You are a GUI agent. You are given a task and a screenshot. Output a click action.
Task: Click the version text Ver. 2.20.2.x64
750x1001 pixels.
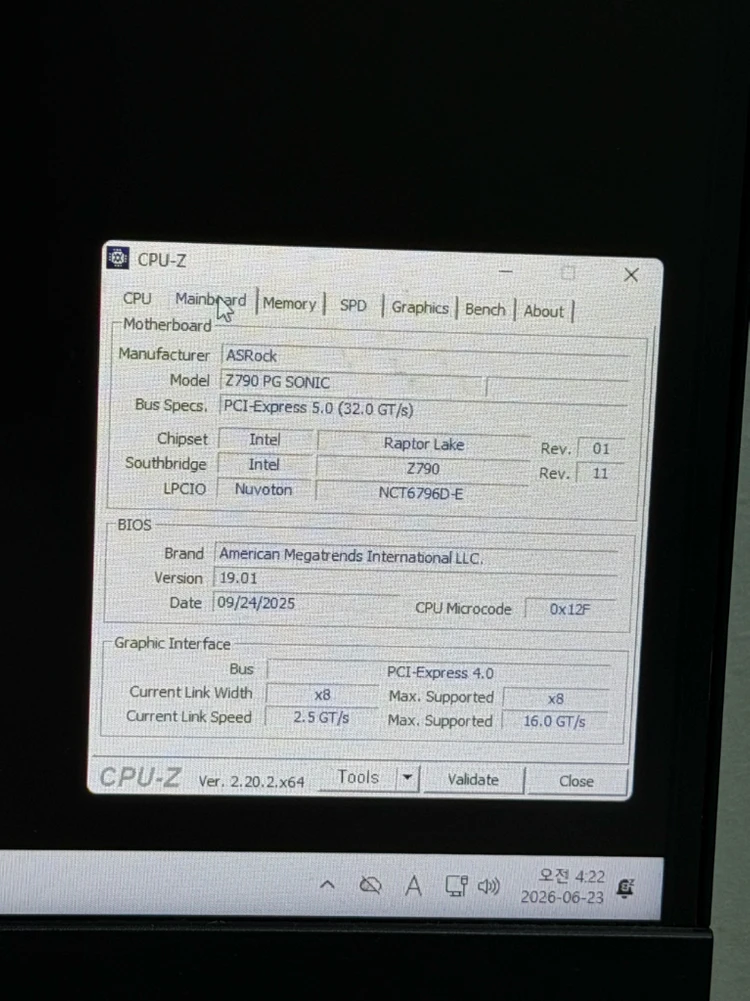[251, 782]
